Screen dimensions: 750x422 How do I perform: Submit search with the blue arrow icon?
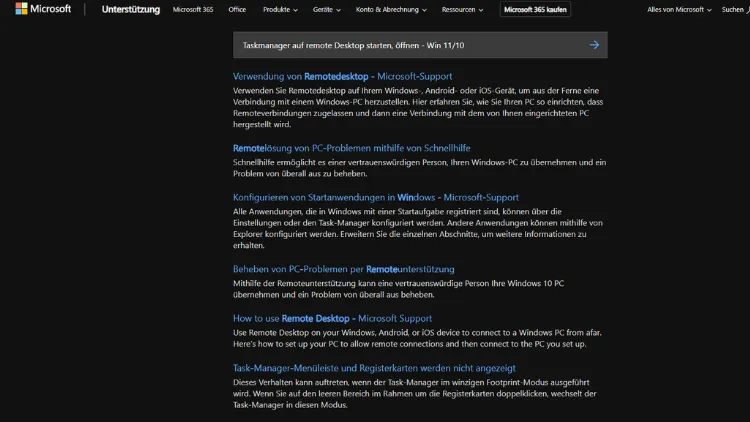[594, 45]
